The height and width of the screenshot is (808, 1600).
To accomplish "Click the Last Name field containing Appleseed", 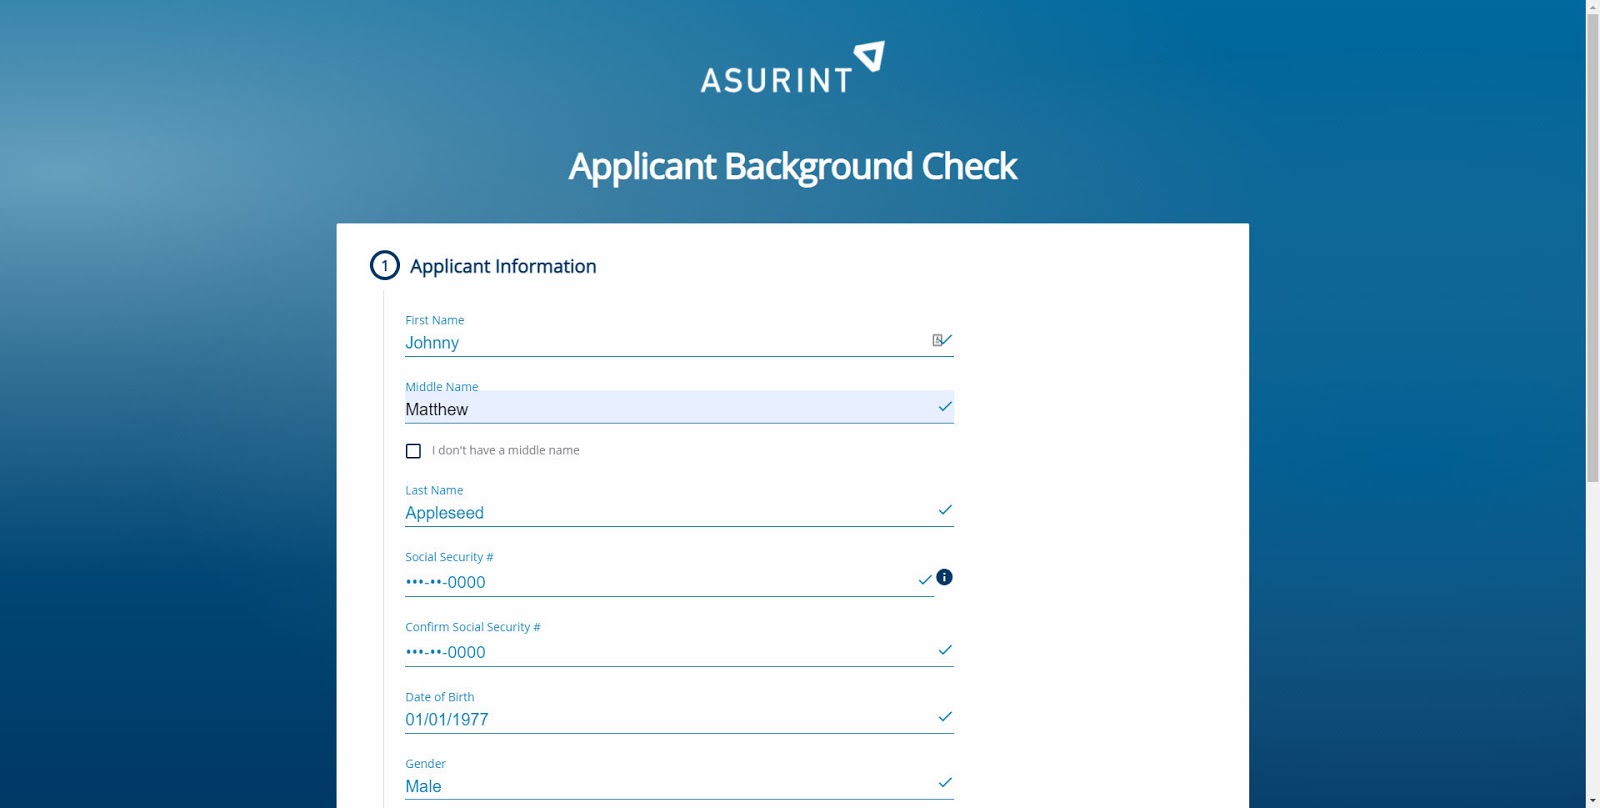I will (x=679, y=512).
